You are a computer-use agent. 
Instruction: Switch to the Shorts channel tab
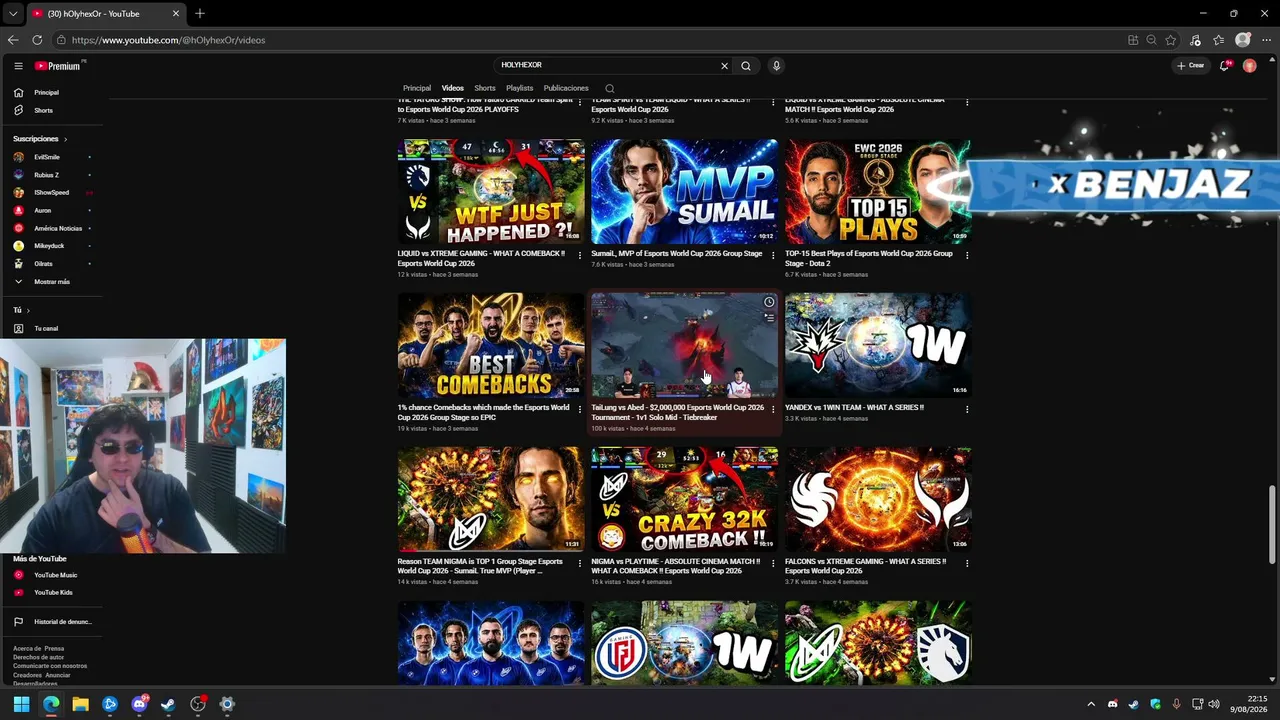coord(485,88)
